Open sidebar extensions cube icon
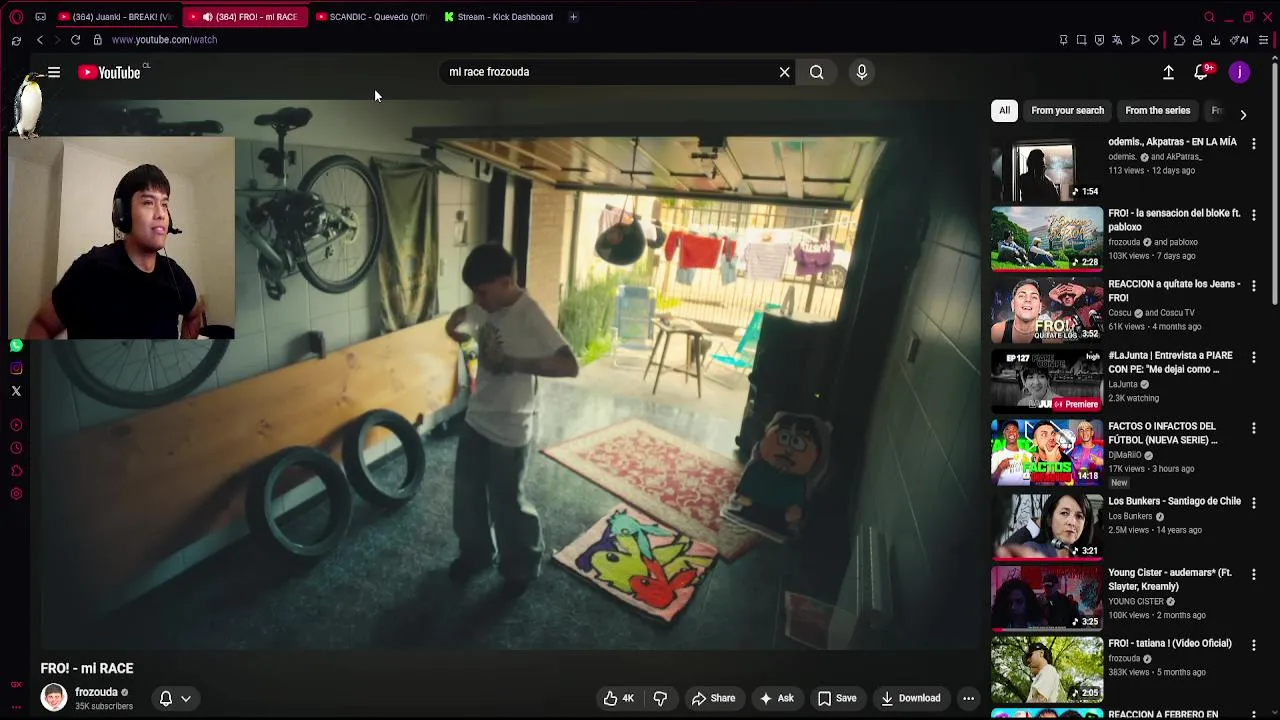 tap(16, 471)
